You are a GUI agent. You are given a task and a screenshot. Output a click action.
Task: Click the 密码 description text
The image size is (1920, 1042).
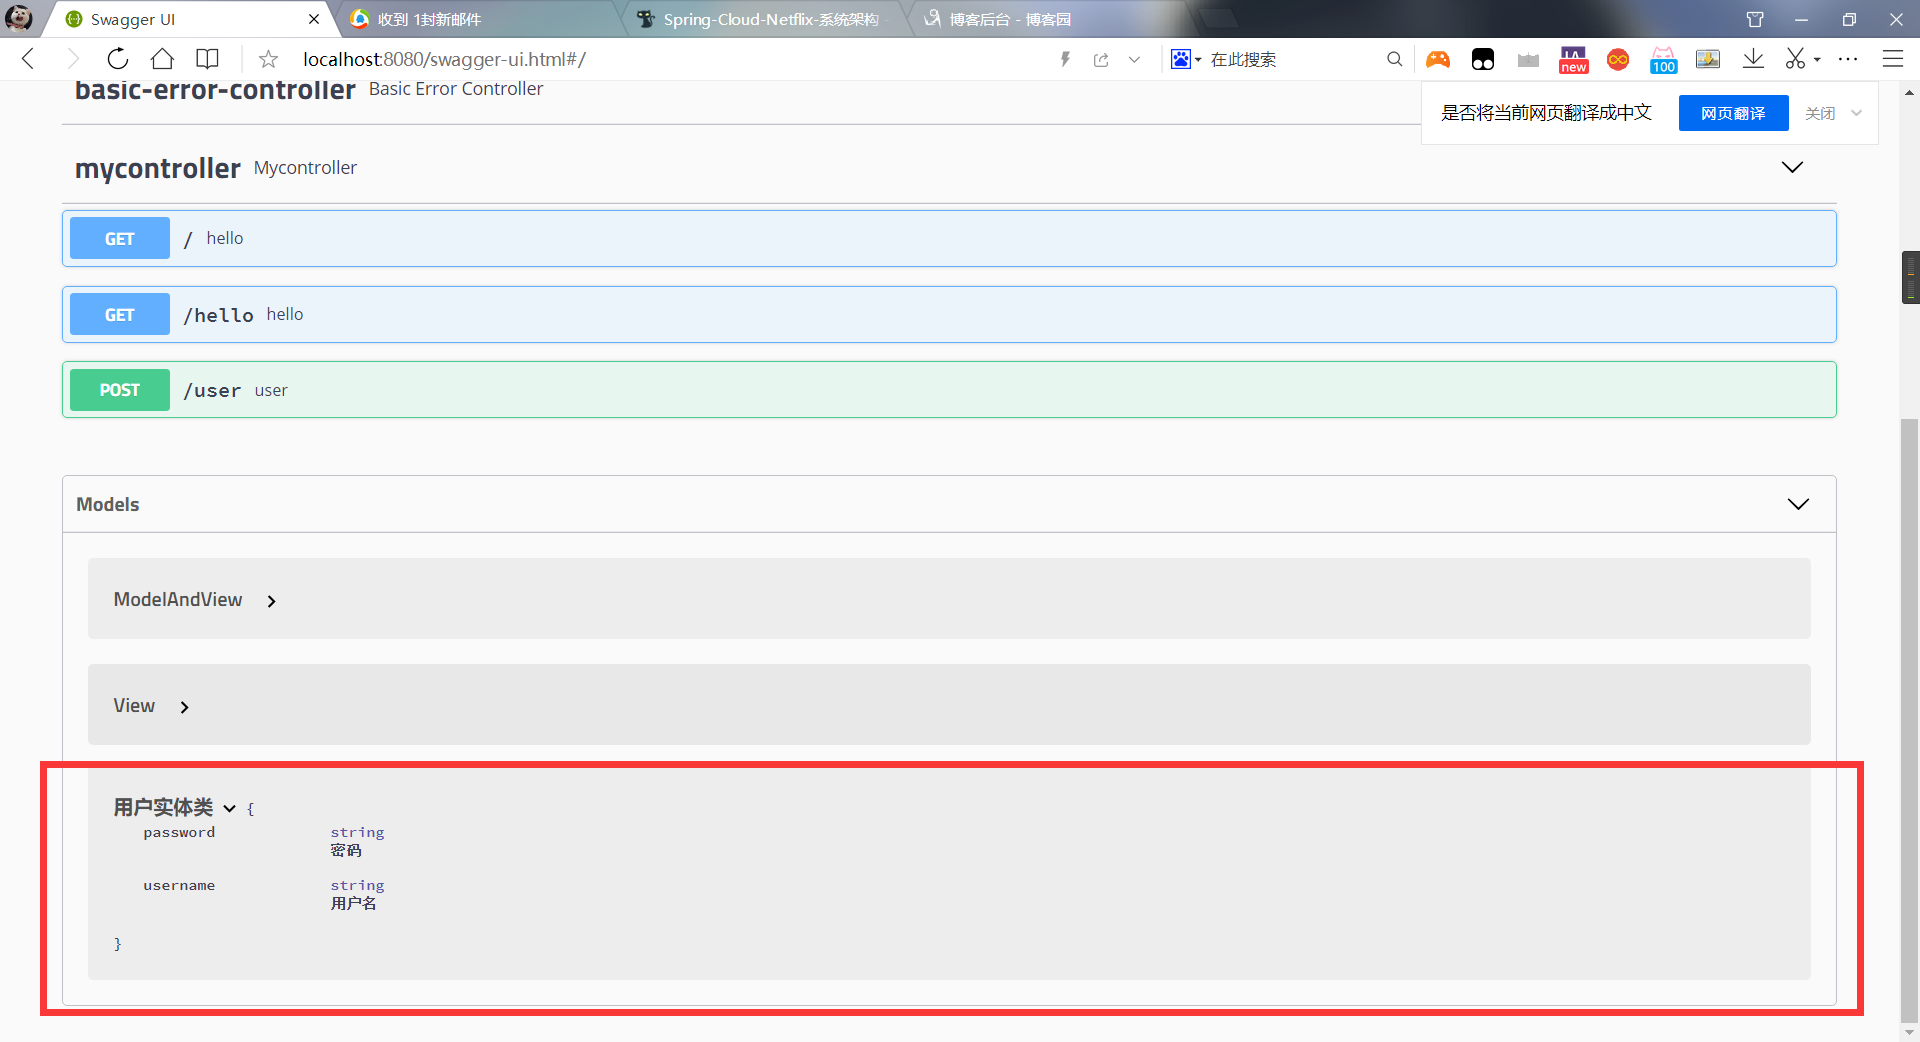pyautogui.click(x=346, y=850)
